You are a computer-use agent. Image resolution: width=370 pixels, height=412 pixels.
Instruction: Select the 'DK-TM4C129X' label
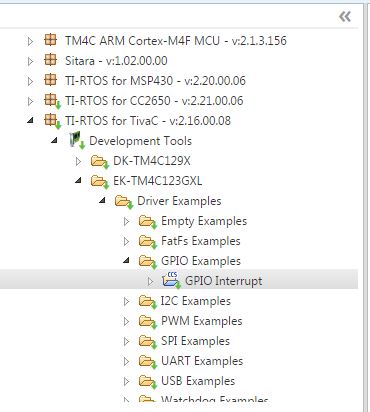tap(152, 161)
